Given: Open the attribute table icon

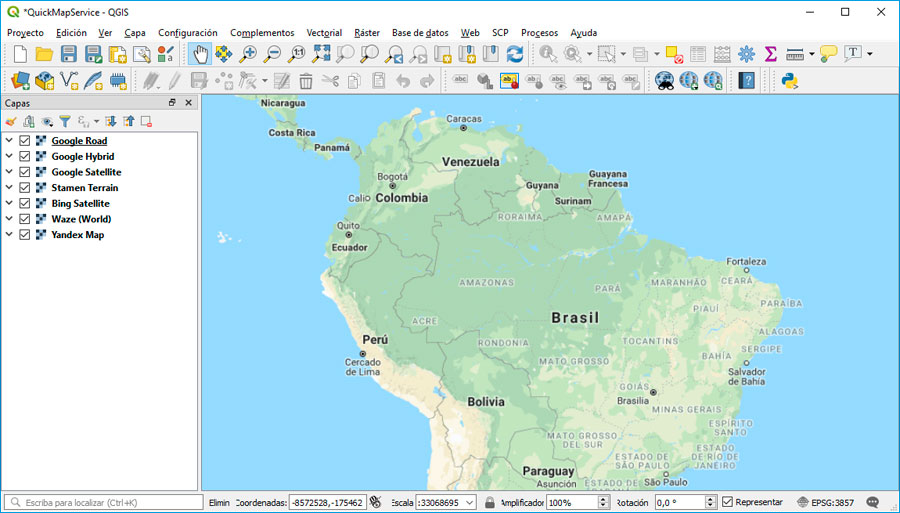Looking at the screenshot, I should [698, 54].
